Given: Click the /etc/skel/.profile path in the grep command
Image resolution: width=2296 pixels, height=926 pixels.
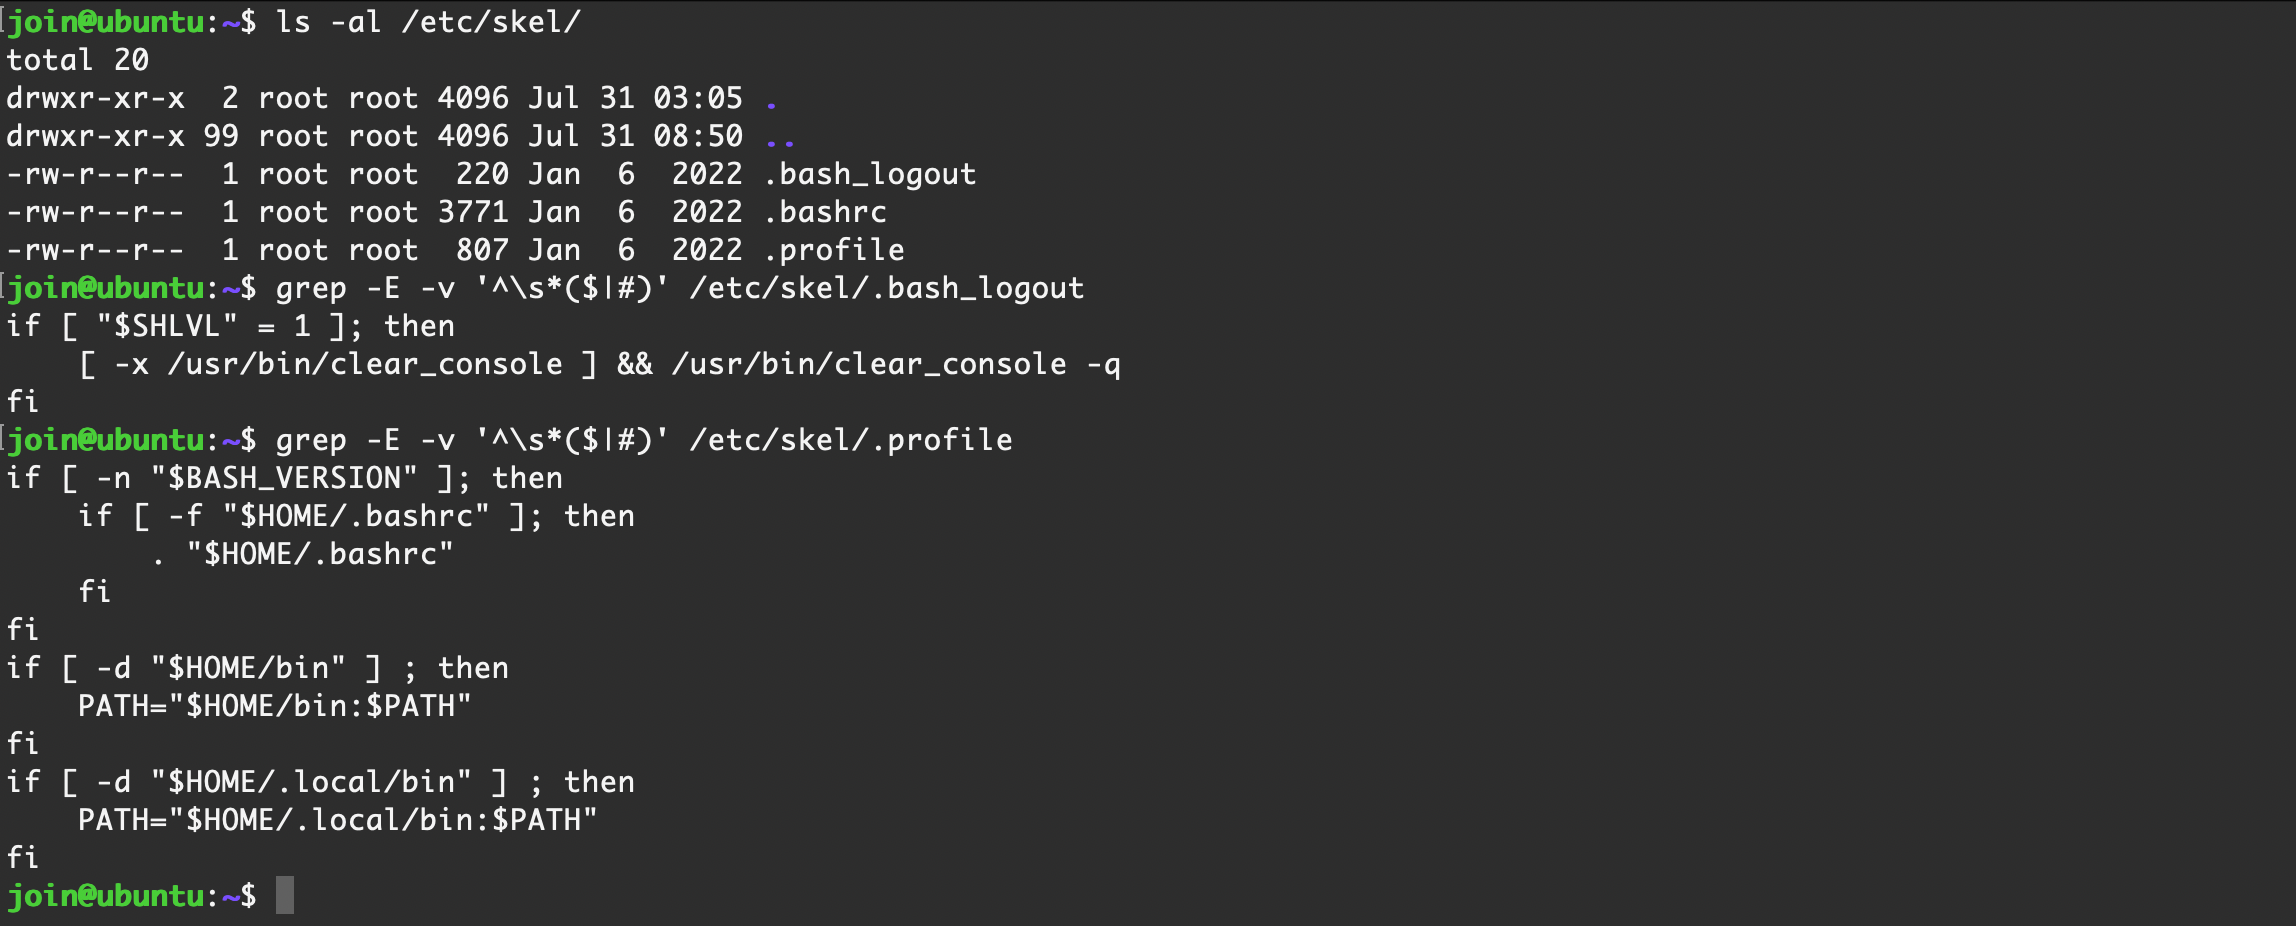Looking at the screenshot, I should coord(850,440).
